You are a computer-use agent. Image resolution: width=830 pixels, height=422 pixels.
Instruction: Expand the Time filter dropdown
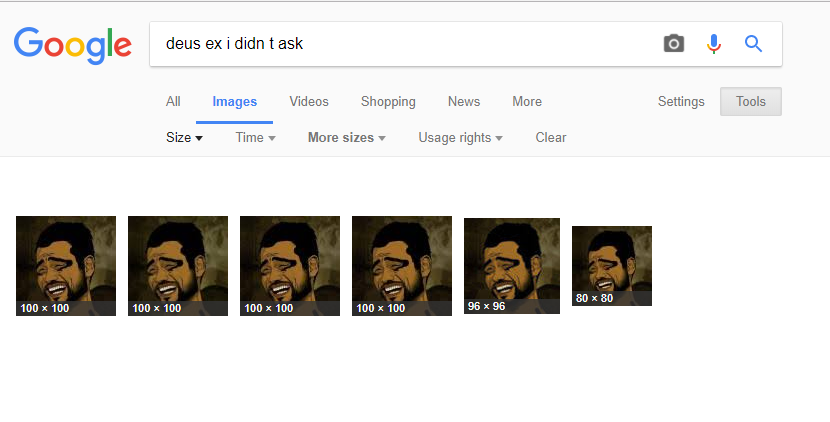pyautogui.click(x=255, y=138)
